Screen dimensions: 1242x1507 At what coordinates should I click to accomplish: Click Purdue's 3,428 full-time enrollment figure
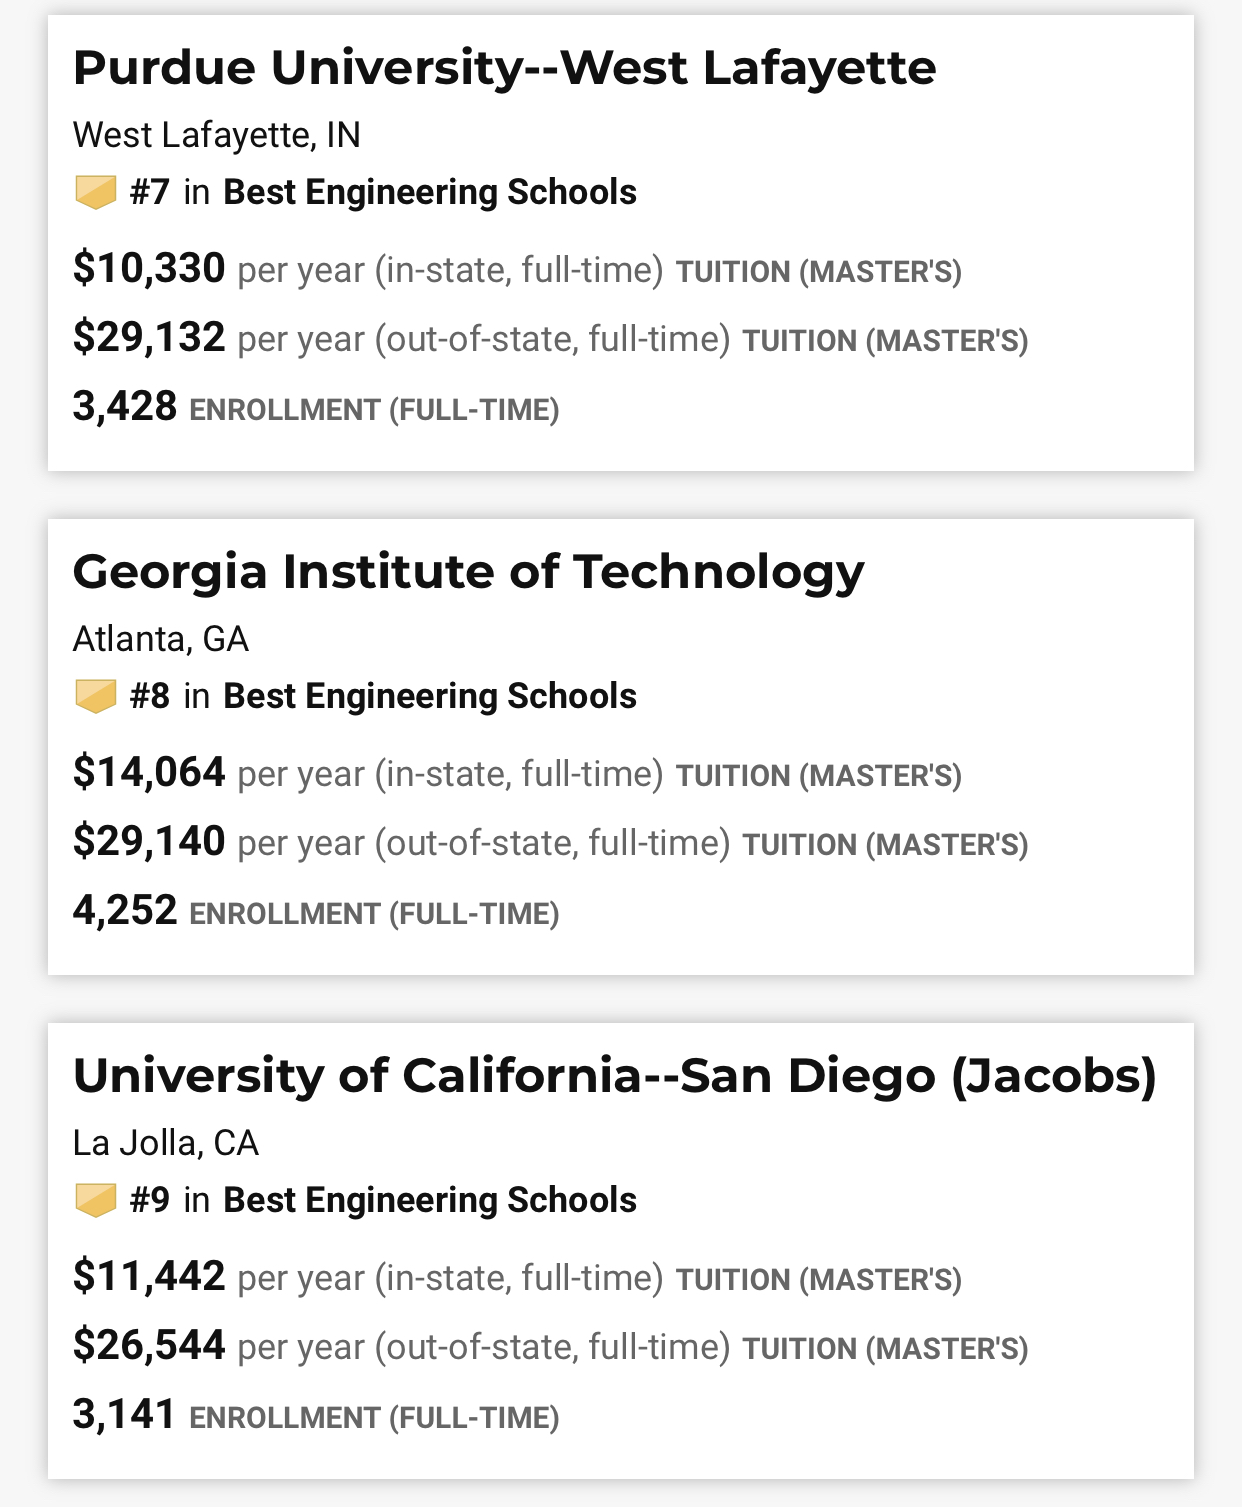coord(125,408)
